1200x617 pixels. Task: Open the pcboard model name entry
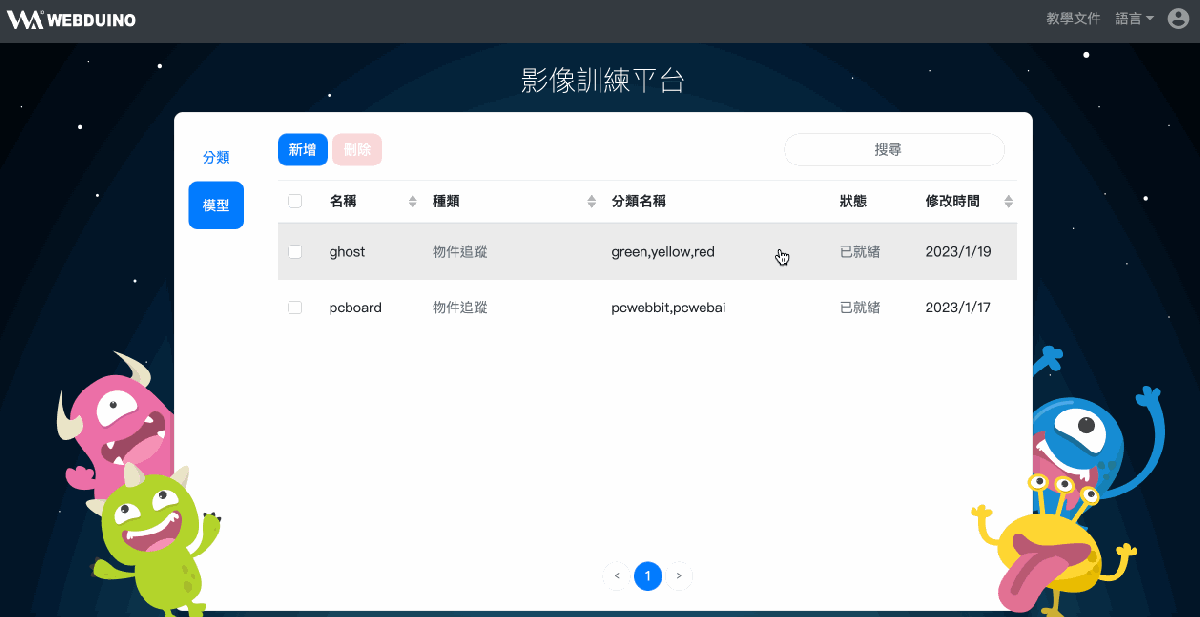click(x=356, y=308)
